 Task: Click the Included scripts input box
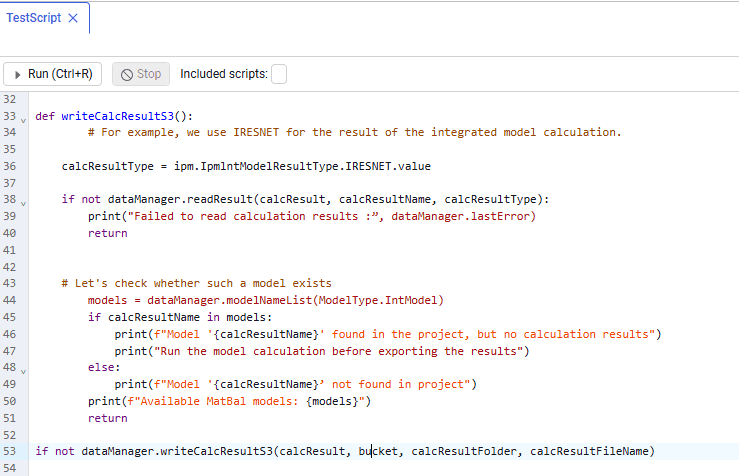[279, 74]
